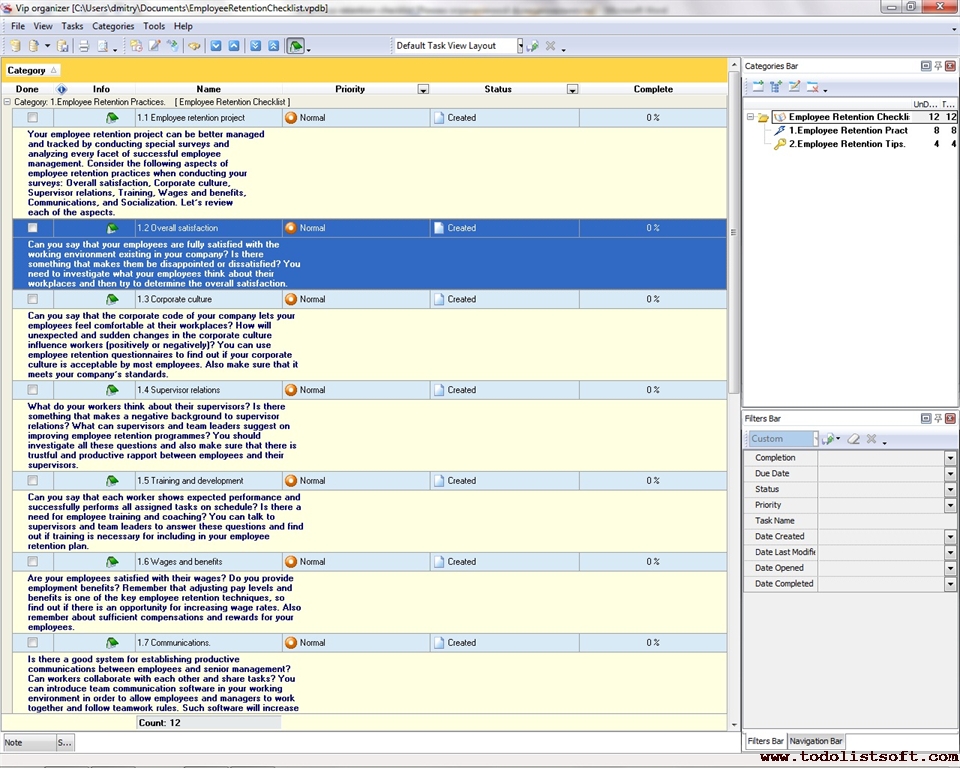This screenshot has height=768, width=960.
Task: Check the Done box for Employee retention project
Action: coord(33,118)
